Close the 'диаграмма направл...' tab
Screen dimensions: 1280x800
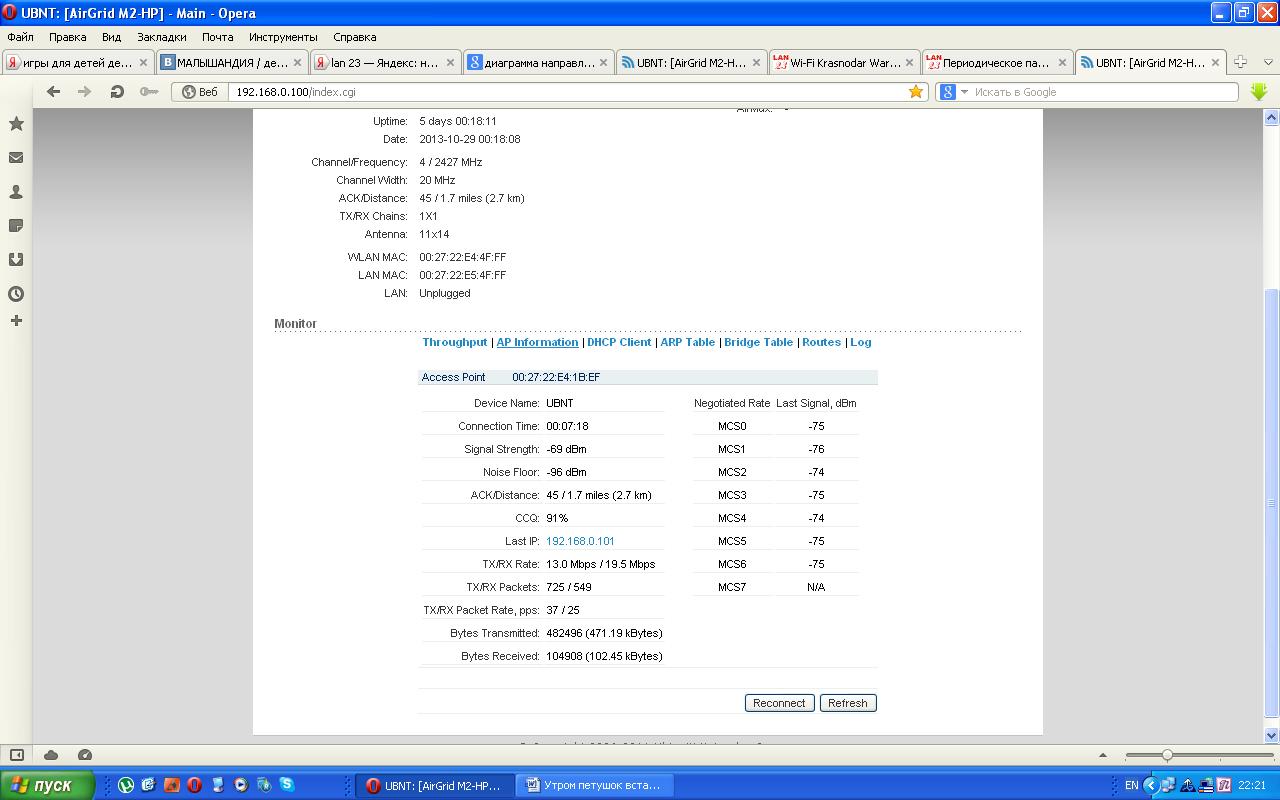603,62
